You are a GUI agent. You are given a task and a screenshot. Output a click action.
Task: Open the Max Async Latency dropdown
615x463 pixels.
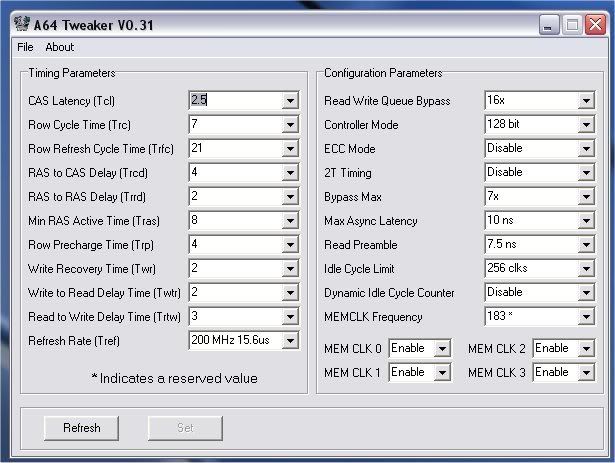point(586,221)
